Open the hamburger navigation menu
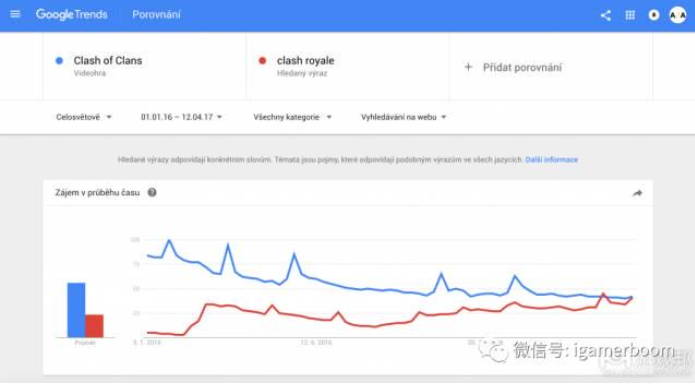This screenshot has height=385, width=695. tap(15, 14)
